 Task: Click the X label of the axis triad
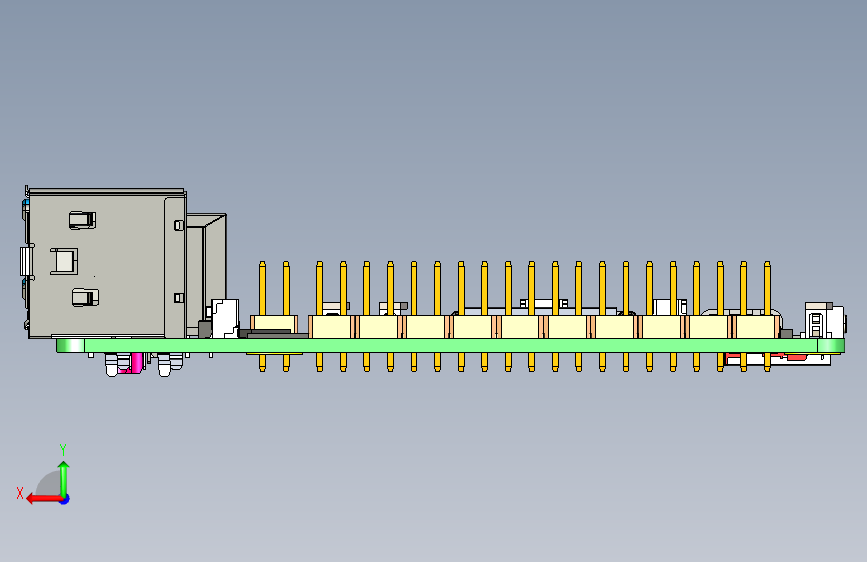pyautogui.click(x=20, y=493)
